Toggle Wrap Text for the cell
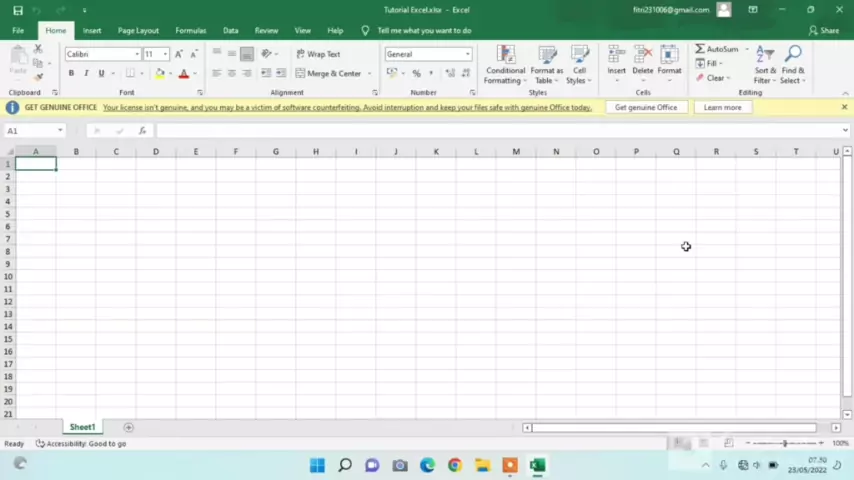This screenshot has height=480, width=854. point(318,54)
